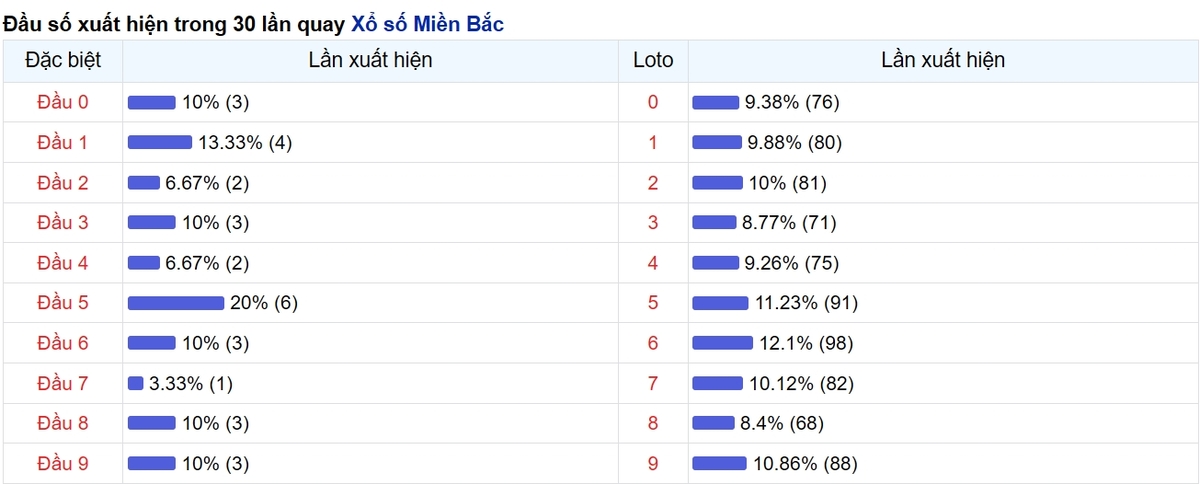The image size is (1200, 484).
Task: Click the Đầu 3 row label
Action: tap(62, 222)
